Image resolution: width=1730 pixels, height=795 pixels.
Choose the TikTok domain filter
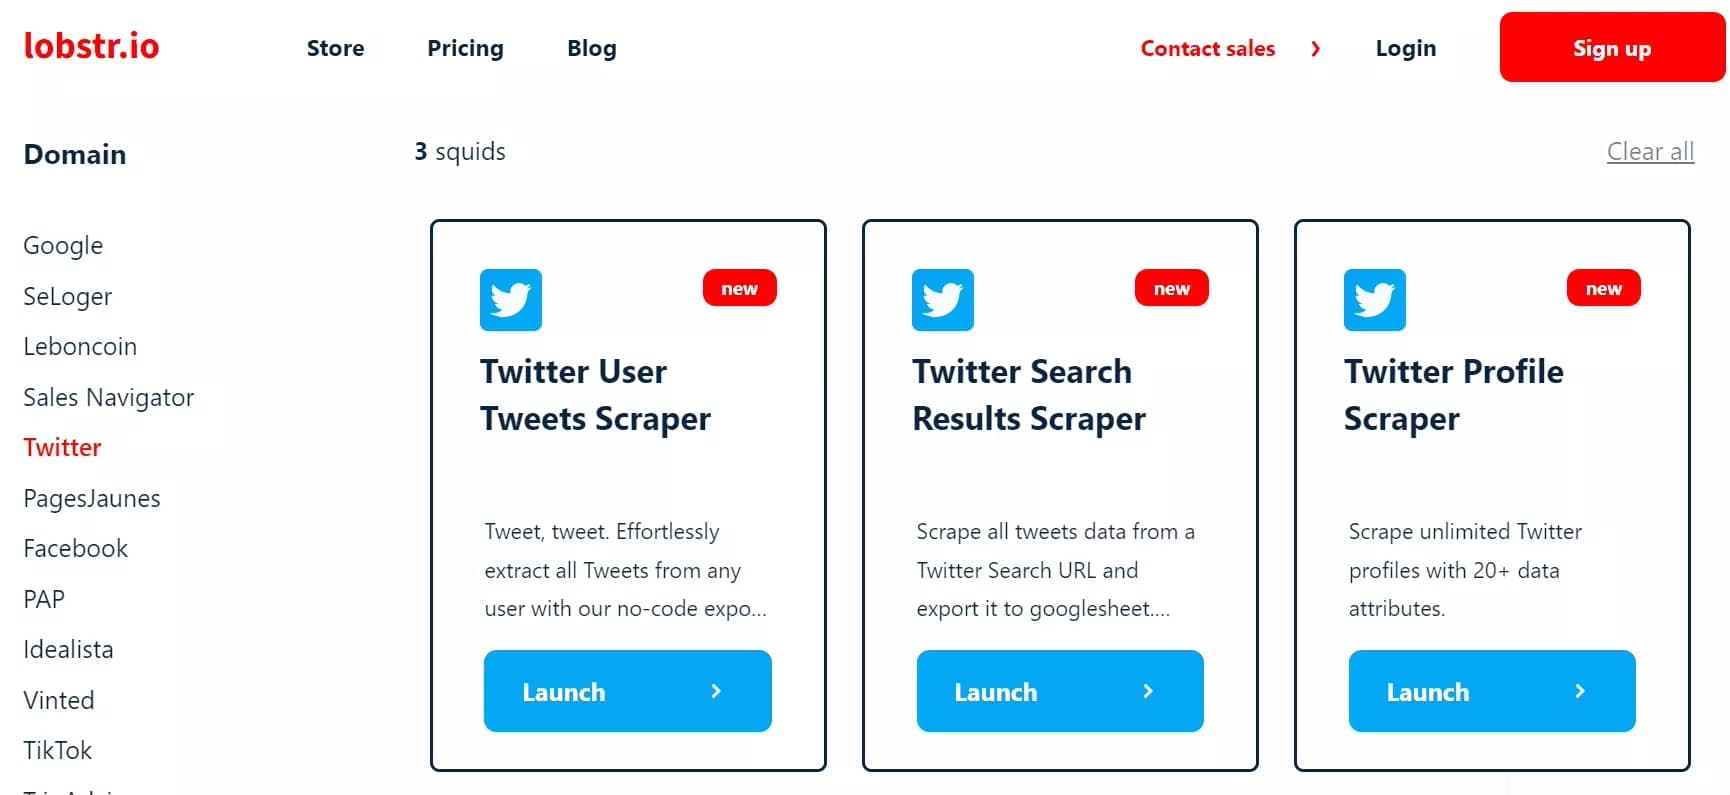click(x=58, y=751)
